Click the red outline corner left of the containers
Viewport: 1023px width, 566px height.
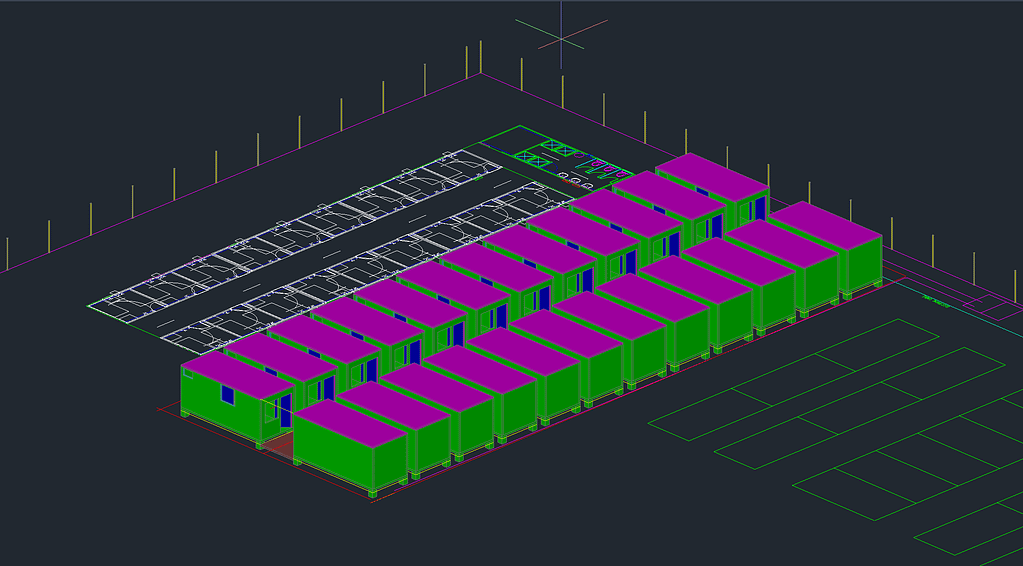pos(160,408)
